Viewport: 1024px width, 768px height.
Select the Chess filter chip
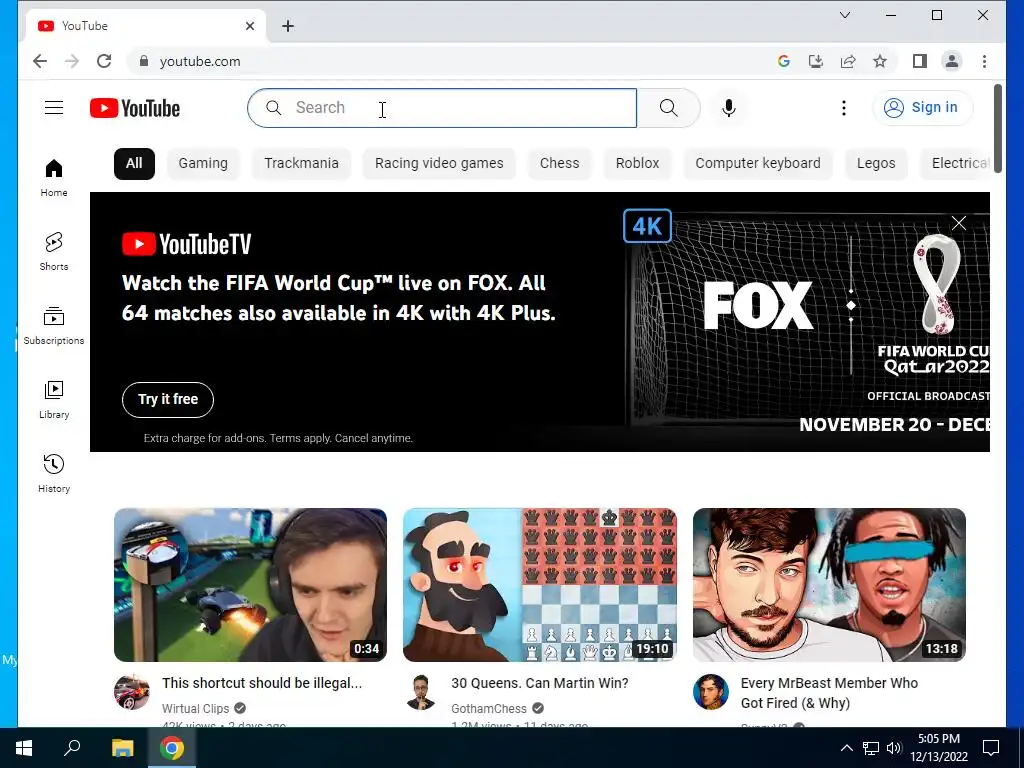tap(559, 163)
